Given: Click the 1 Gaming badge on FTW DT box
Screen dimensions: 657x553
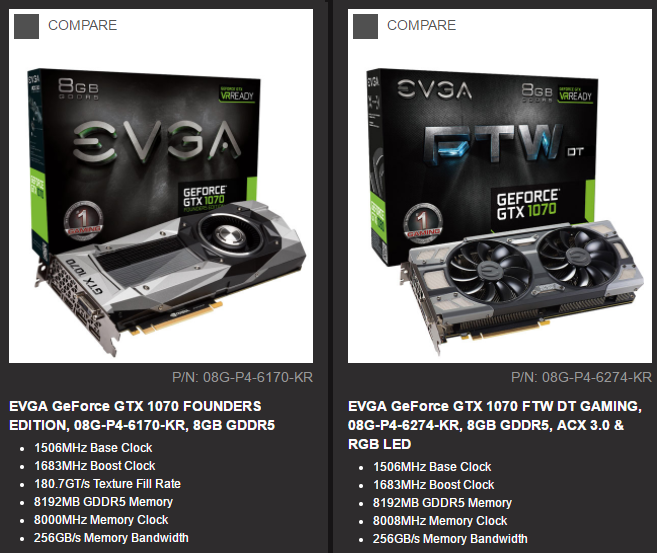Looking at the screenshot, I should point(423,223).
